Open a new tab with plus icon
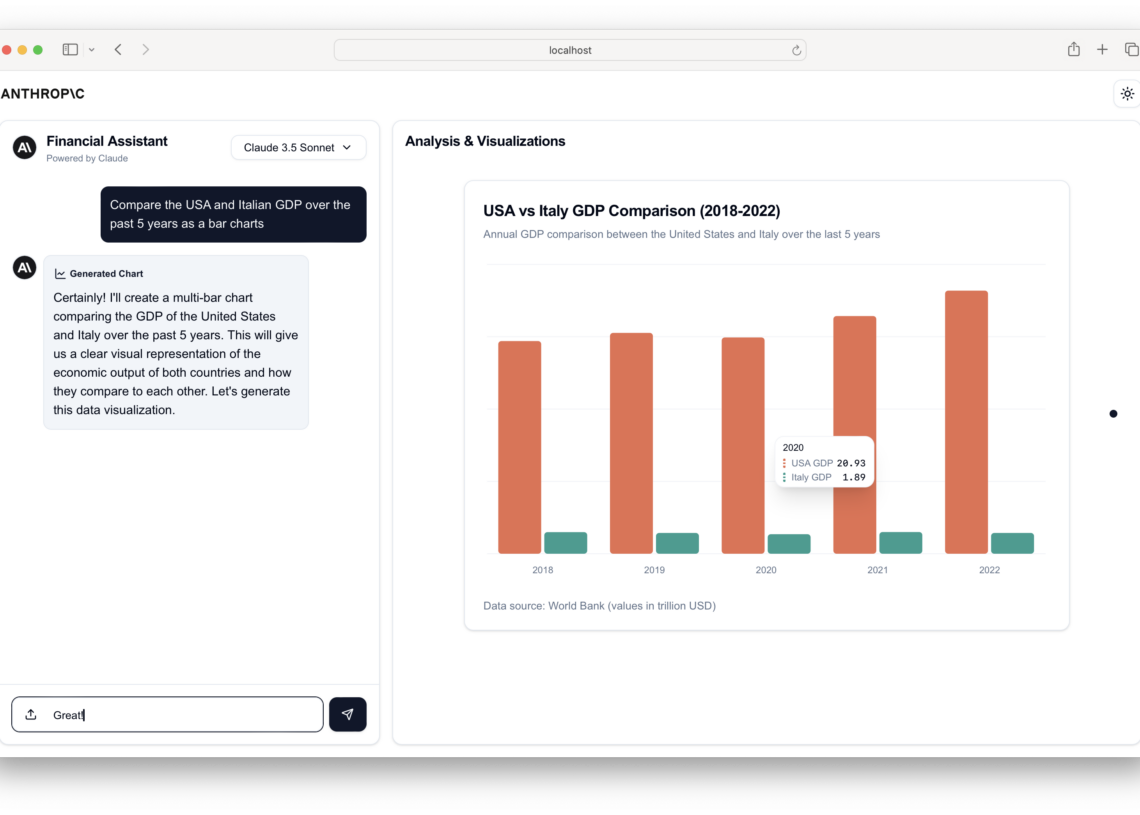1140x815 pixels. coord(1102,50)
